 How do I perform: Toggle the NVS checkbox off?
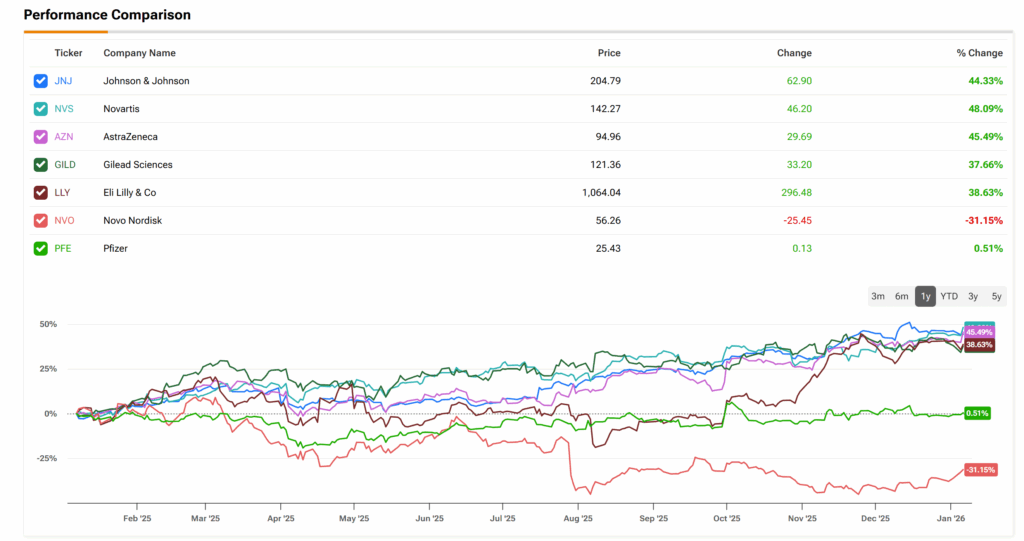(x=40, y=109)
